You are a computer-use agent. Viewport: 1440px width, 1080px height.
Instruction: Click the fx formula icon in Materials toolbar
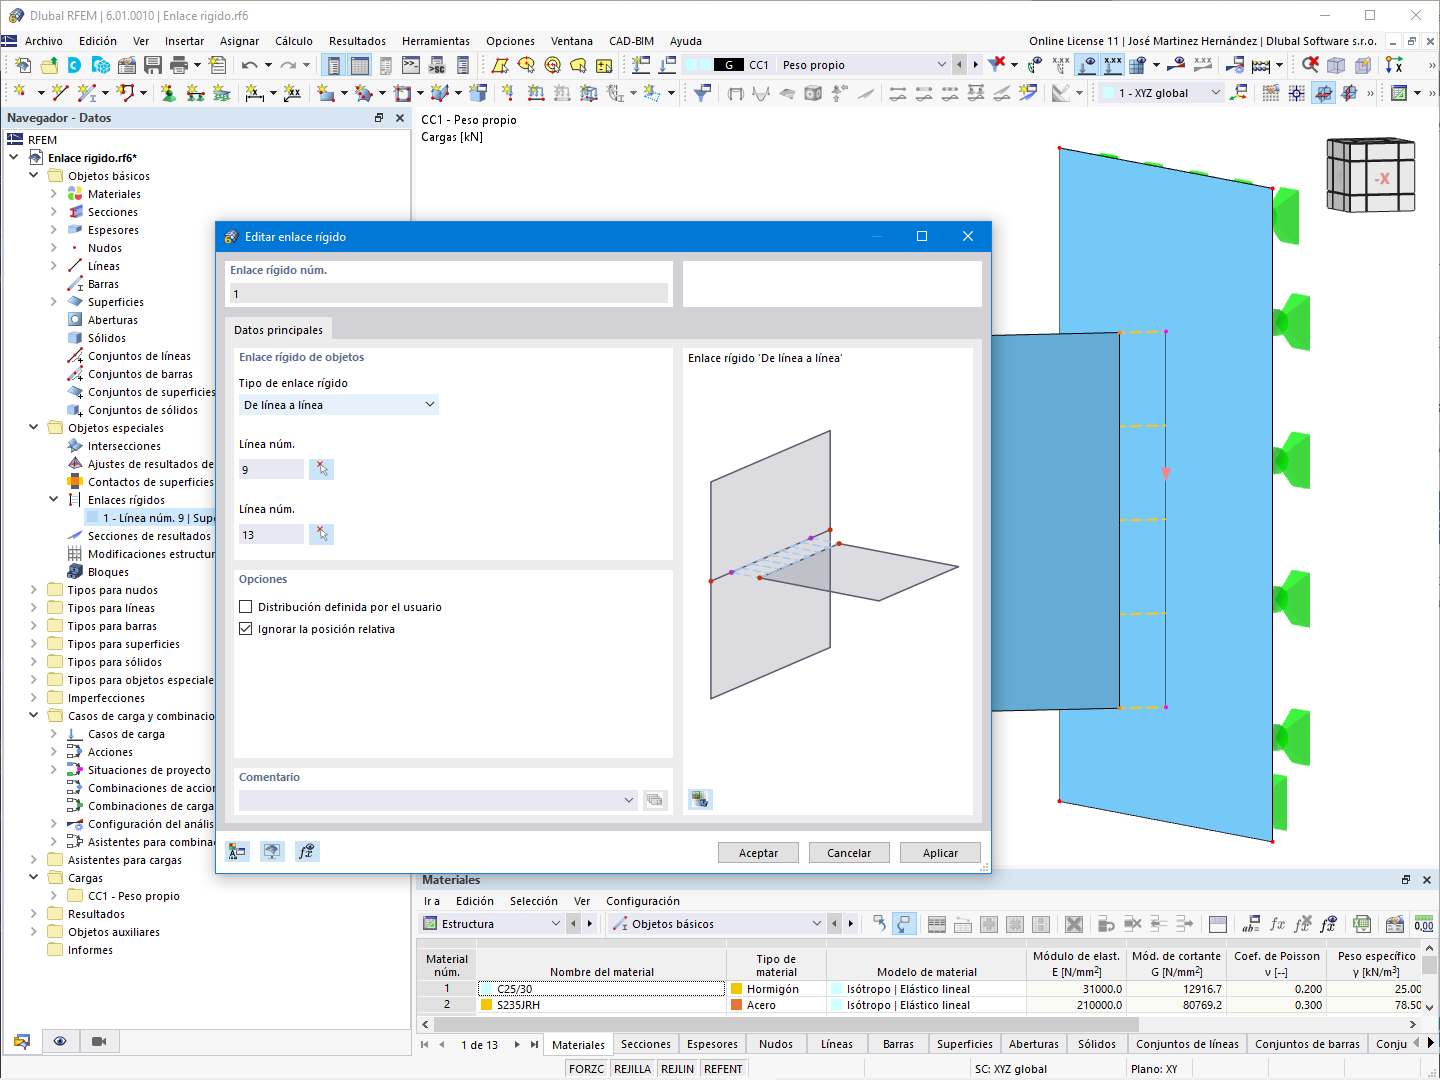point(1277,924)
